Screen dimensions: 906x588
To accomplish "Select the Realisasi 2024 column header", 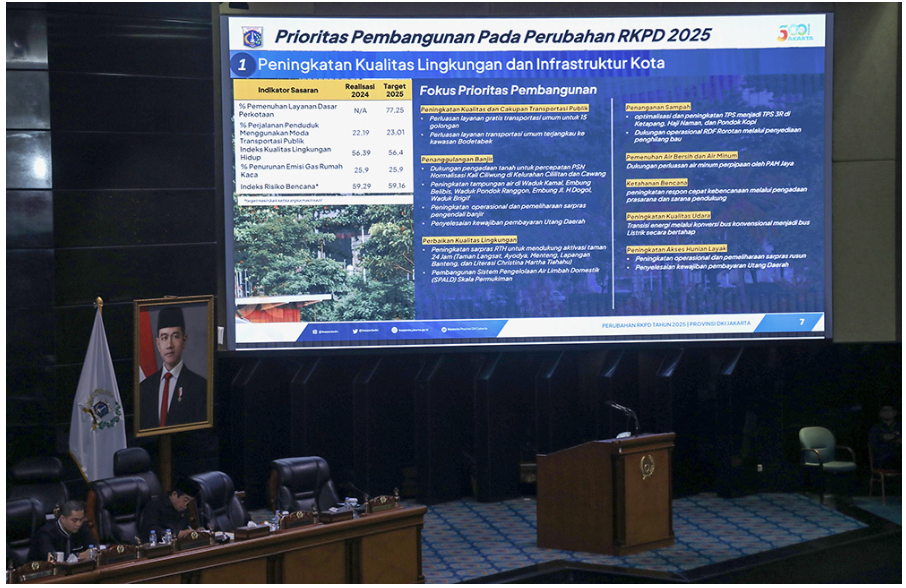I will 360,90.
